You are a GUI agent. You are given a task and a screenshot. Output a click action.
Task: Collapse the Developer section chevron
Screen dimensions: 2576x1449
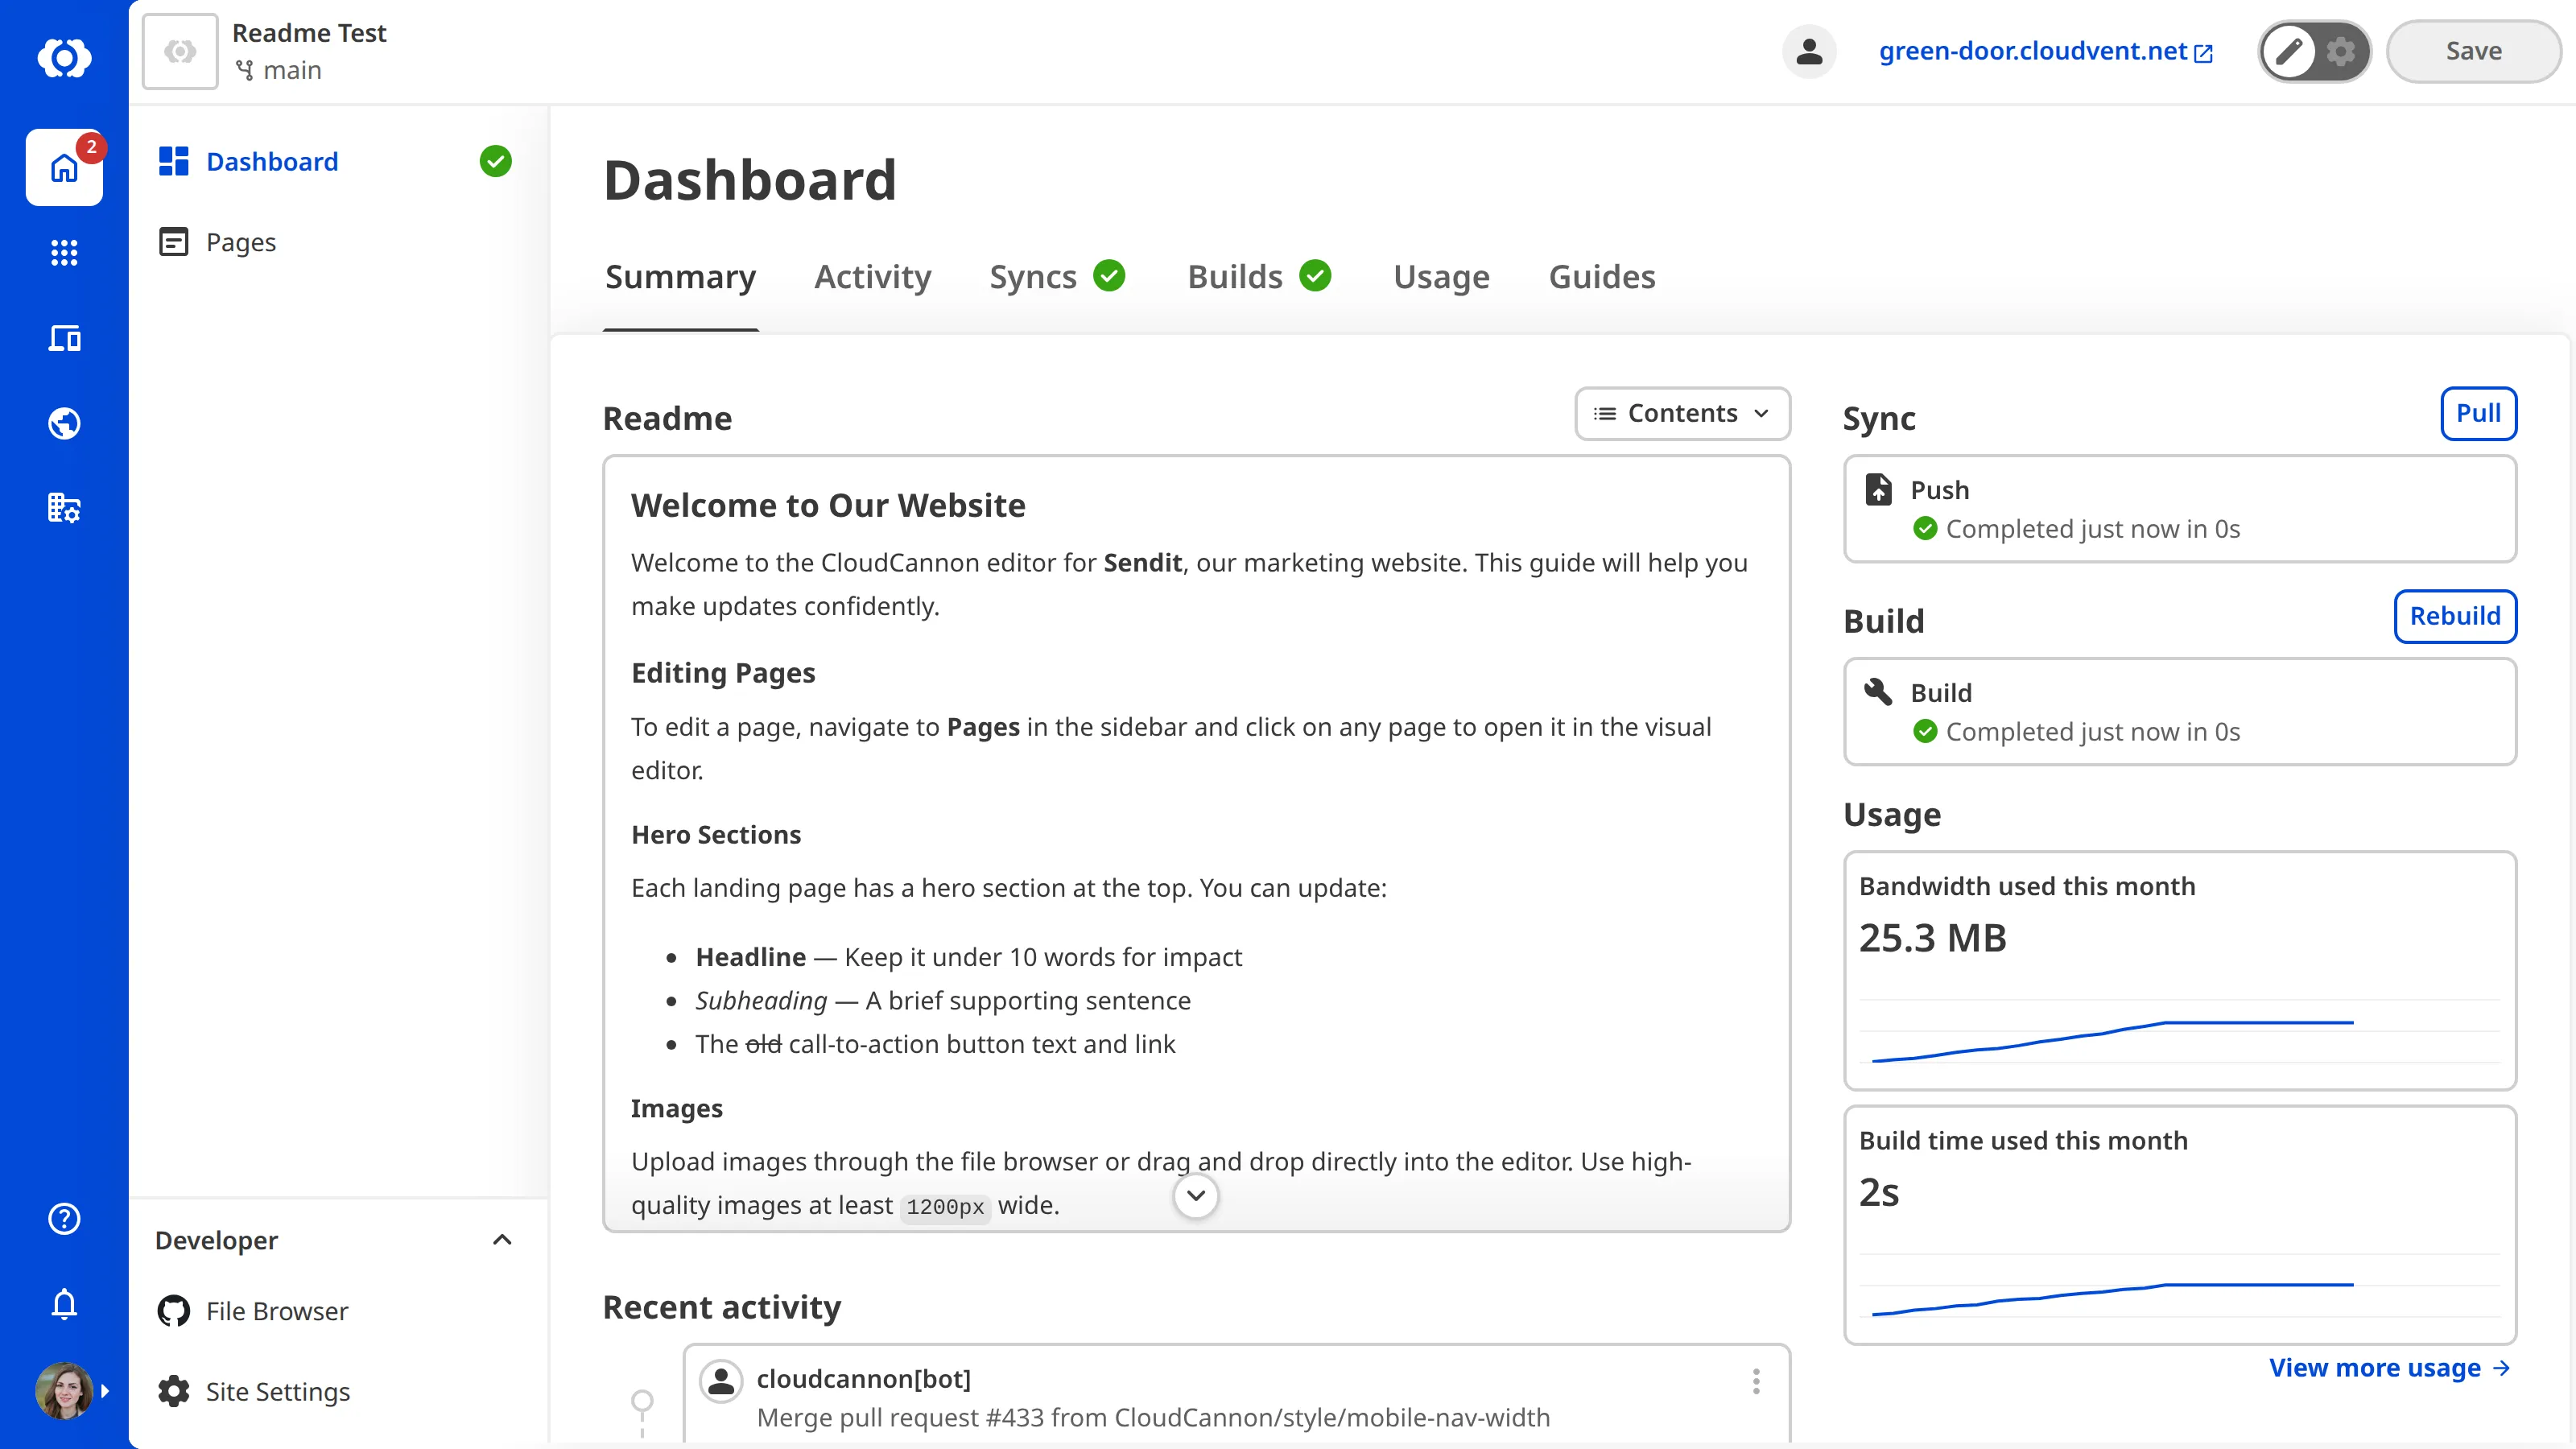pyautogui.click(x=502, y=1240)
